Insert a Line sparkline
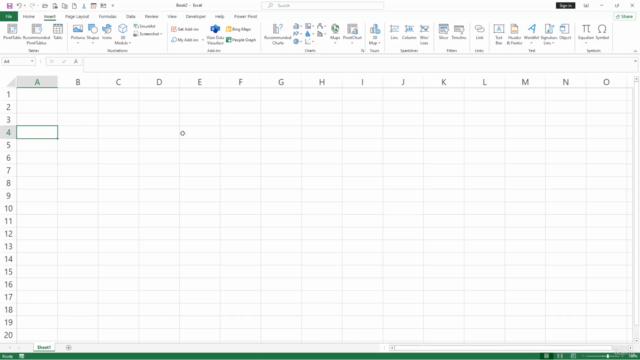The width and height of the screenshot is (640, 360). point(394,32)
